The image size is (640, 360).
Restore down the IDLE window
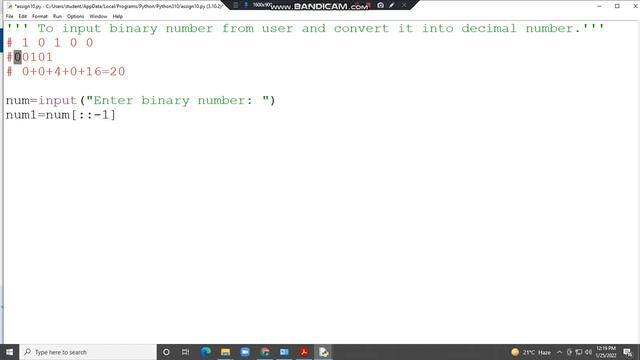coord(617,6)
